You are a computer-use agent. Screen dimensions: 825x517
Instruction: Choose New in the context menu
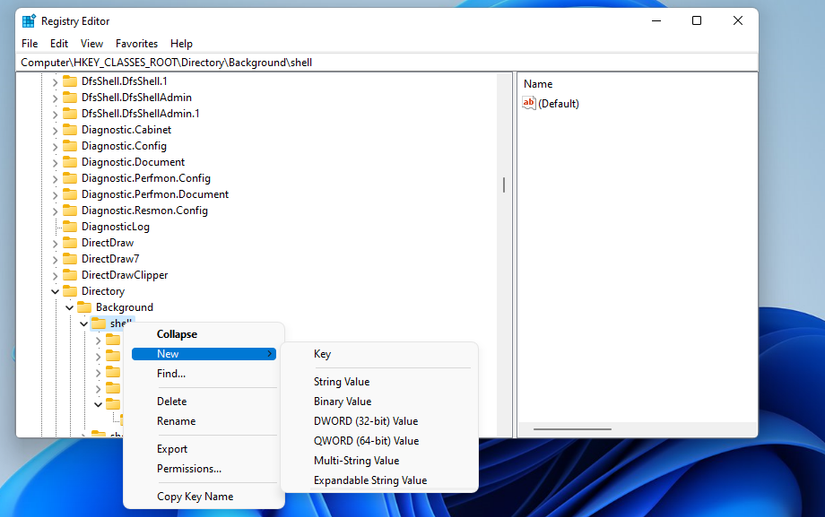click(204, 354)
